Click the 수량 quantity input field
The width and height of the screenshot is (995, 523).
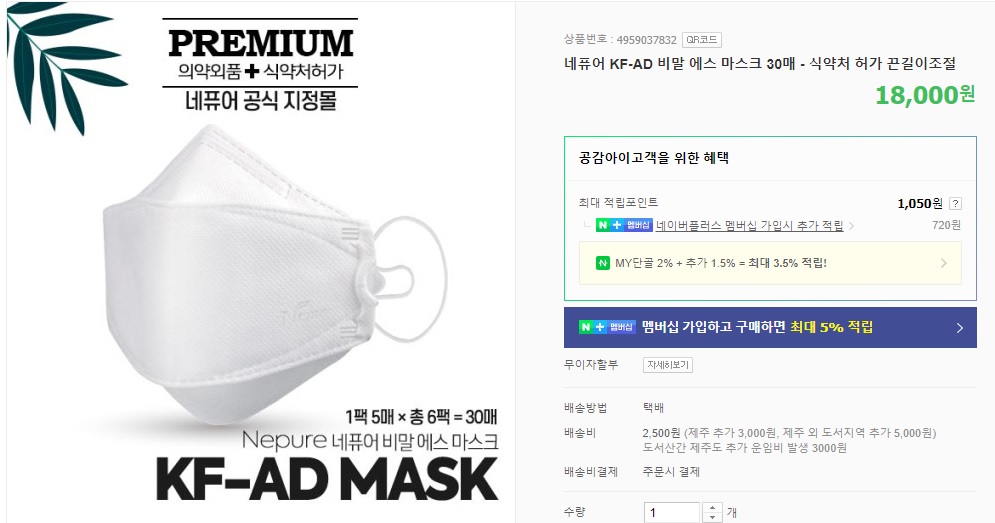pos(673,513)
